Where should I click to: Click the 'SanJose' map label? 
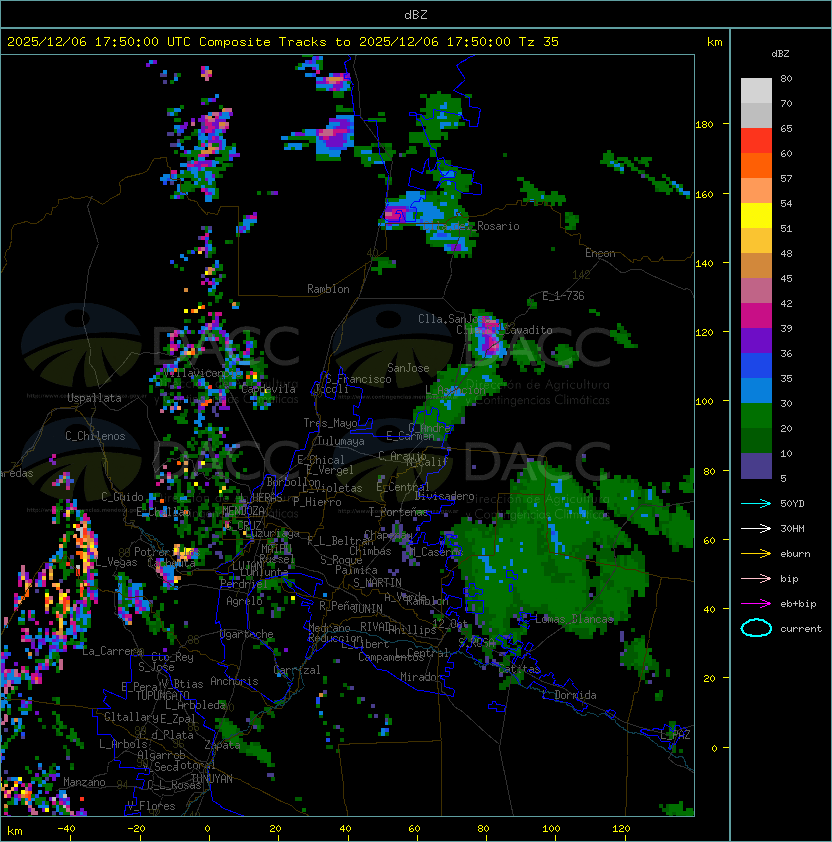tap(408, 368)
